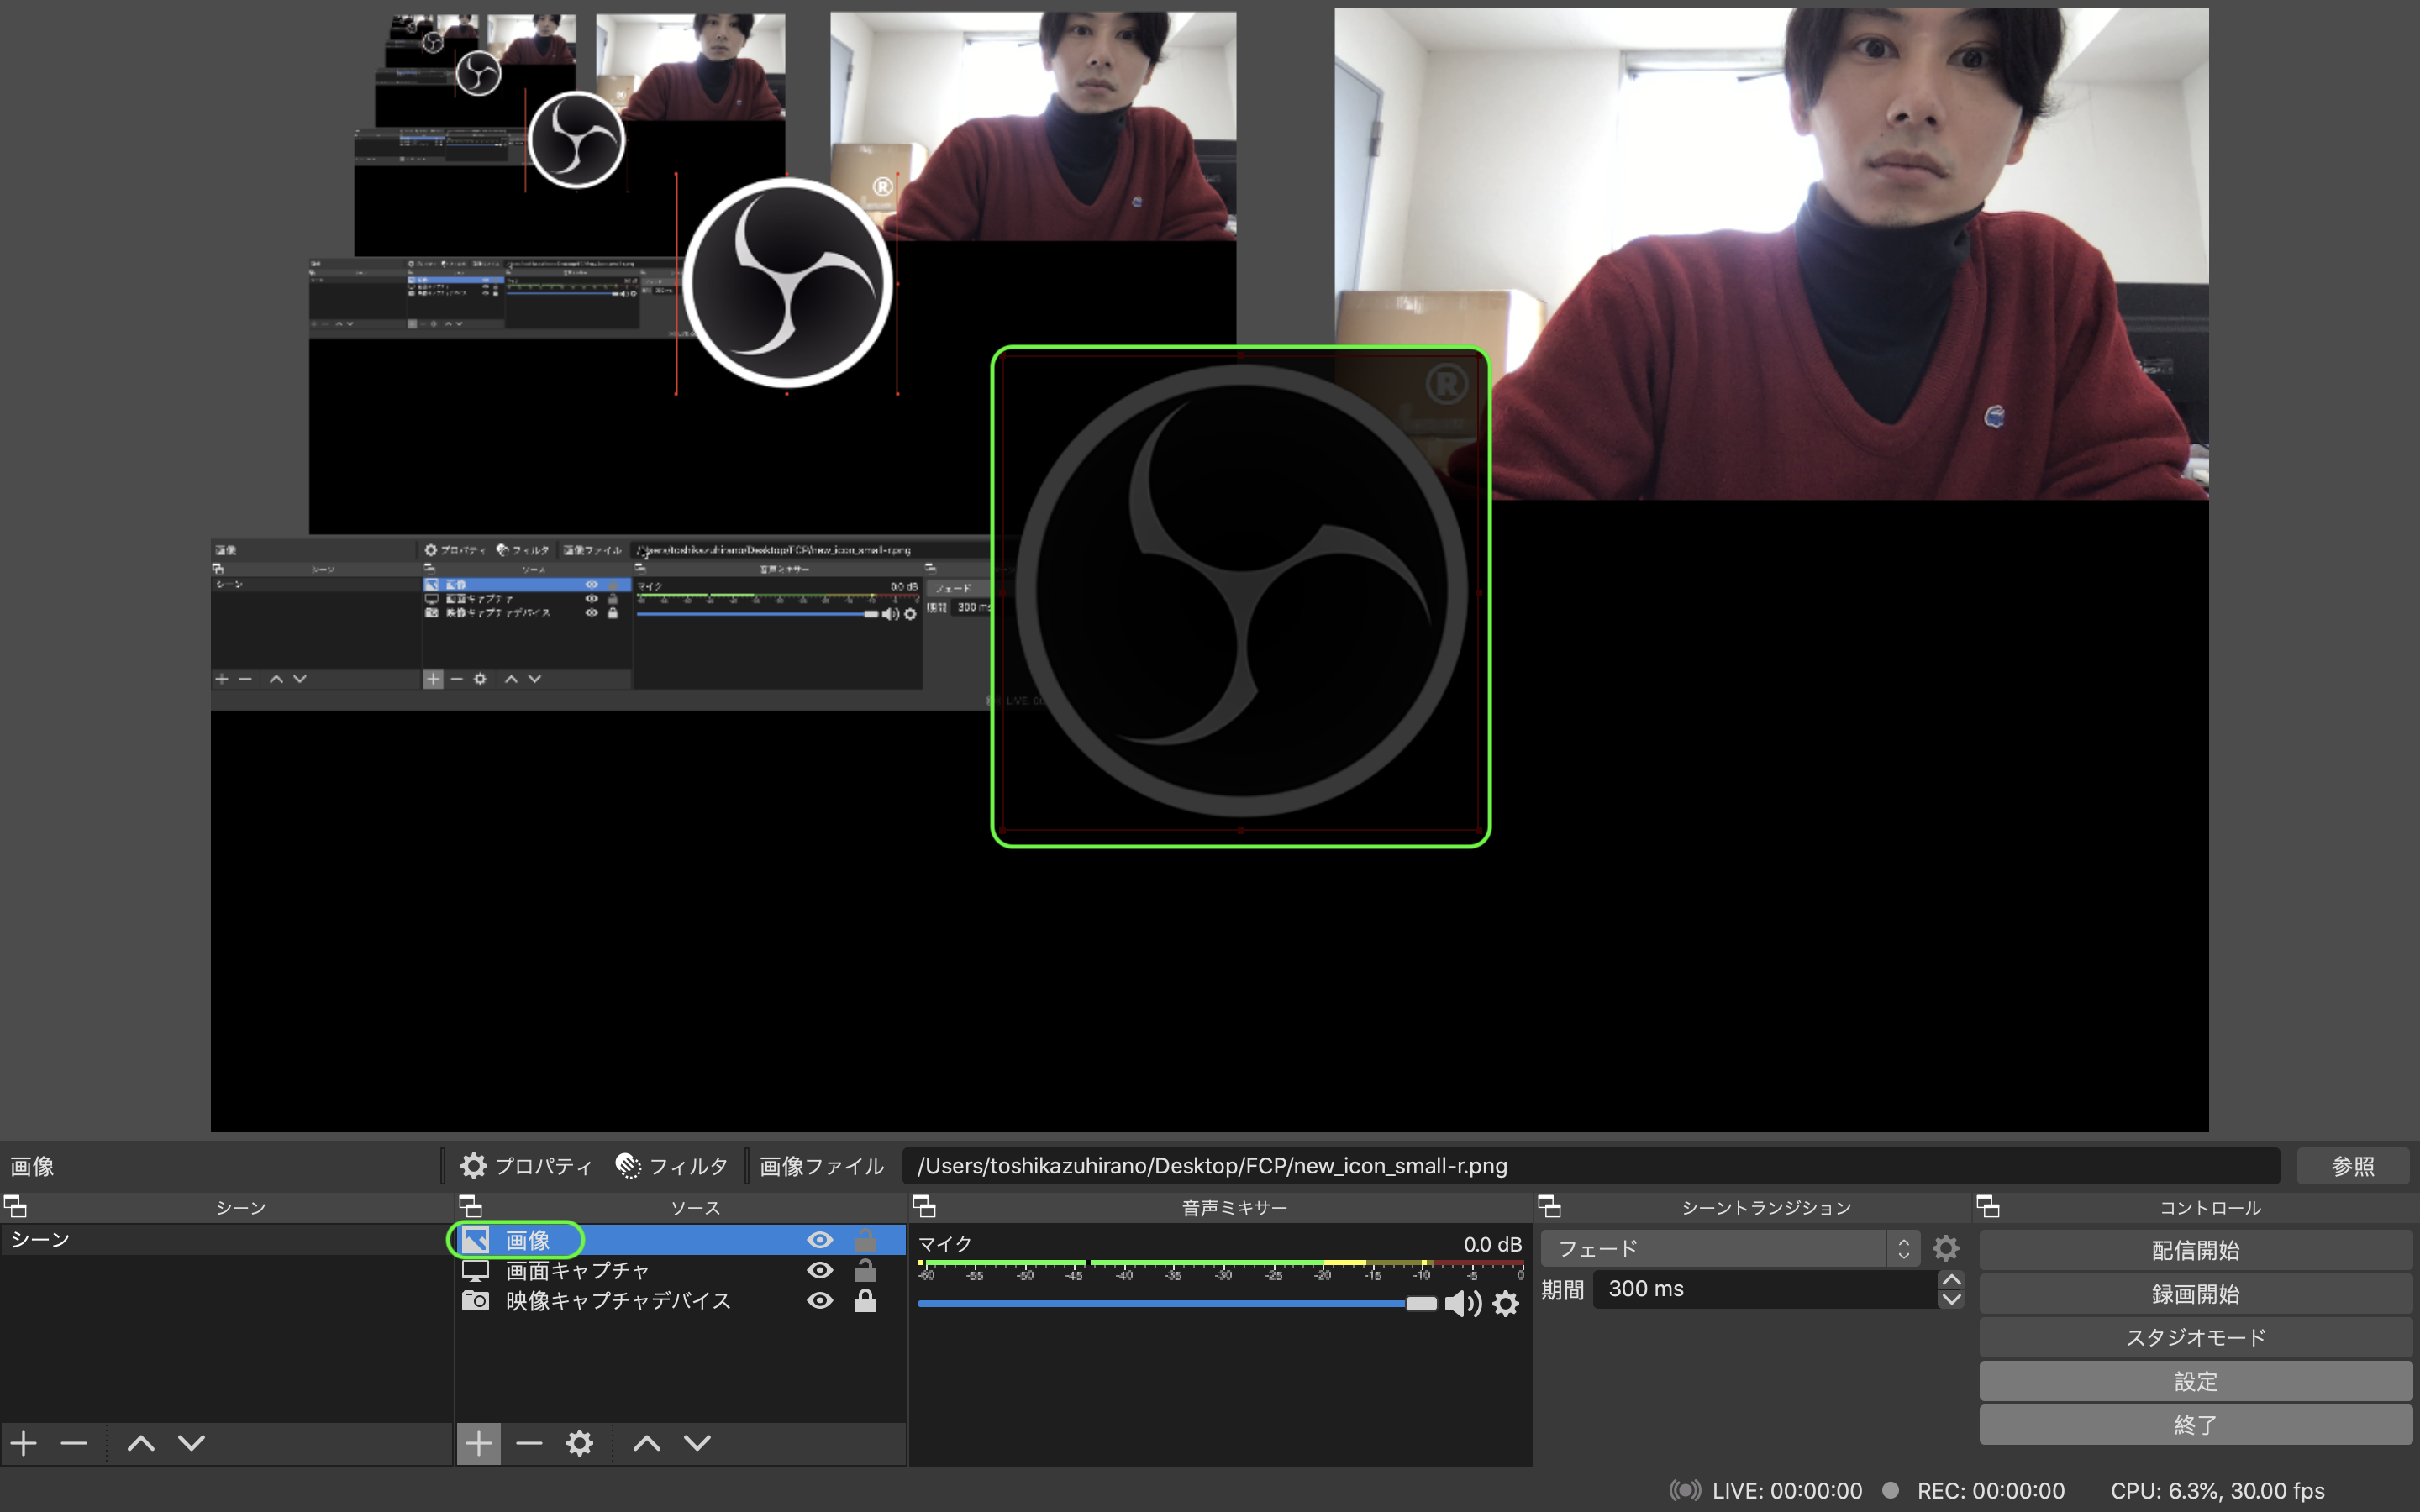Pop out the Controls dock icon

coord(1988,1206)
